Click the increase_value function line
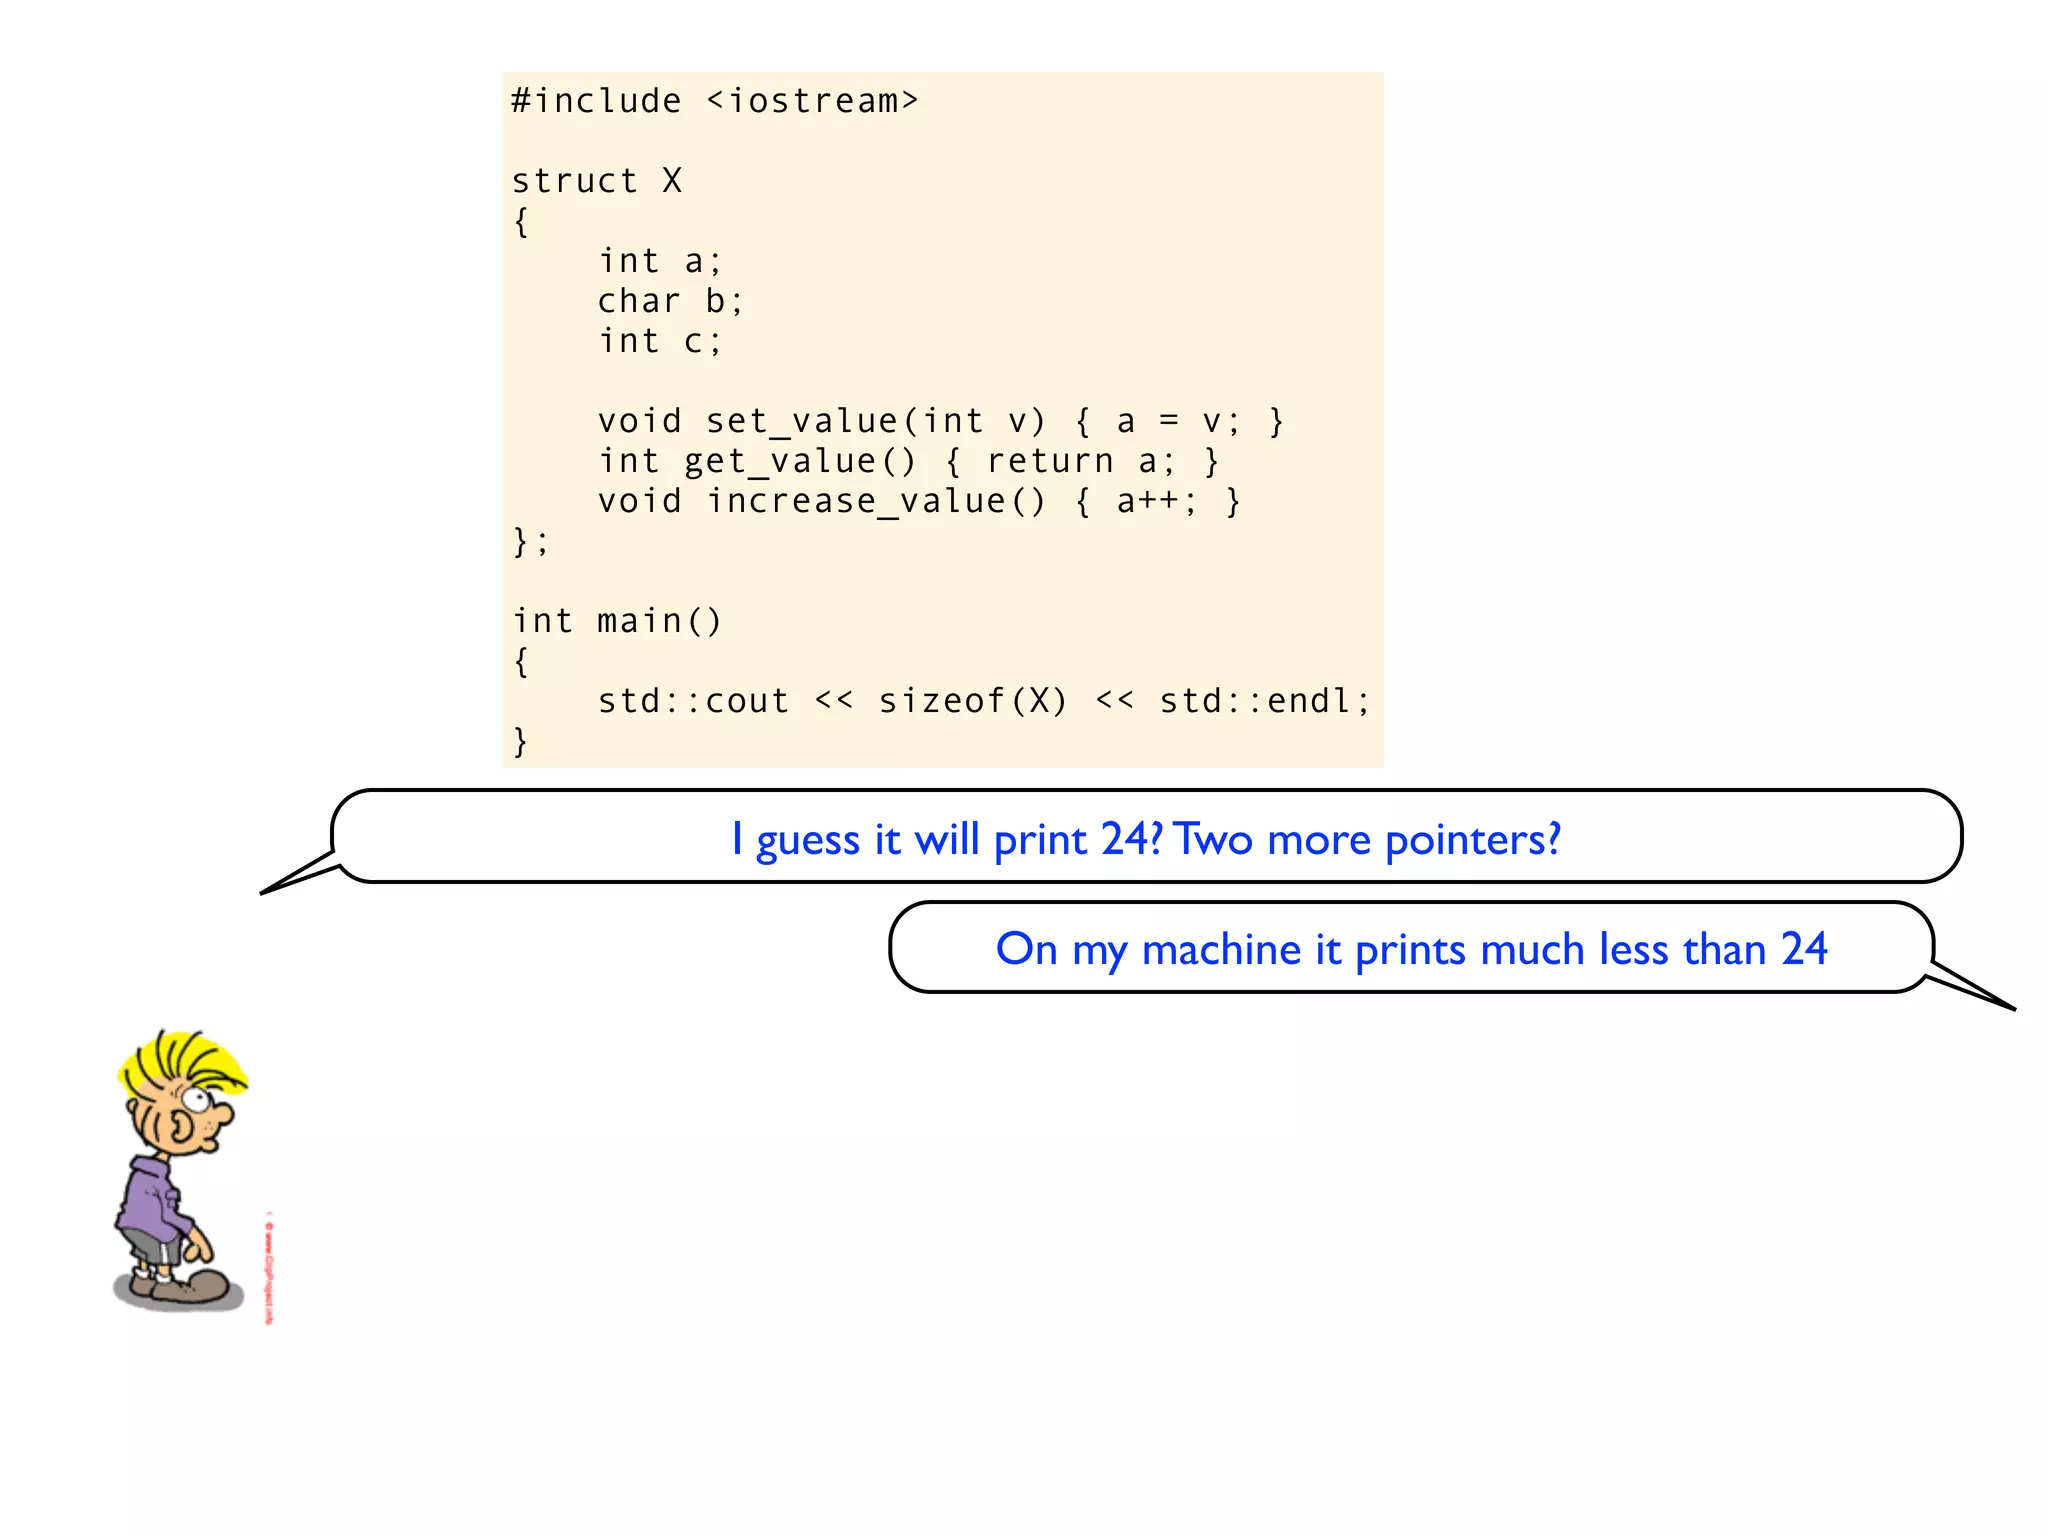This screenshot has height=1536, width=2048. 918,501
